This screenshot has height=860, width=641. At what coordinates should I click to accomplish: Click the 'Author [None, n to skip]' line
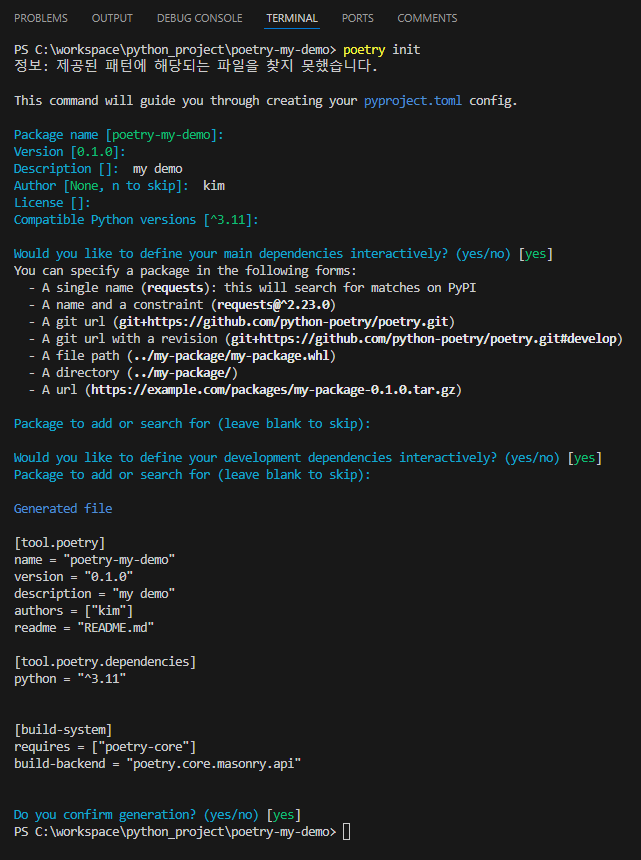pos(119,186)
